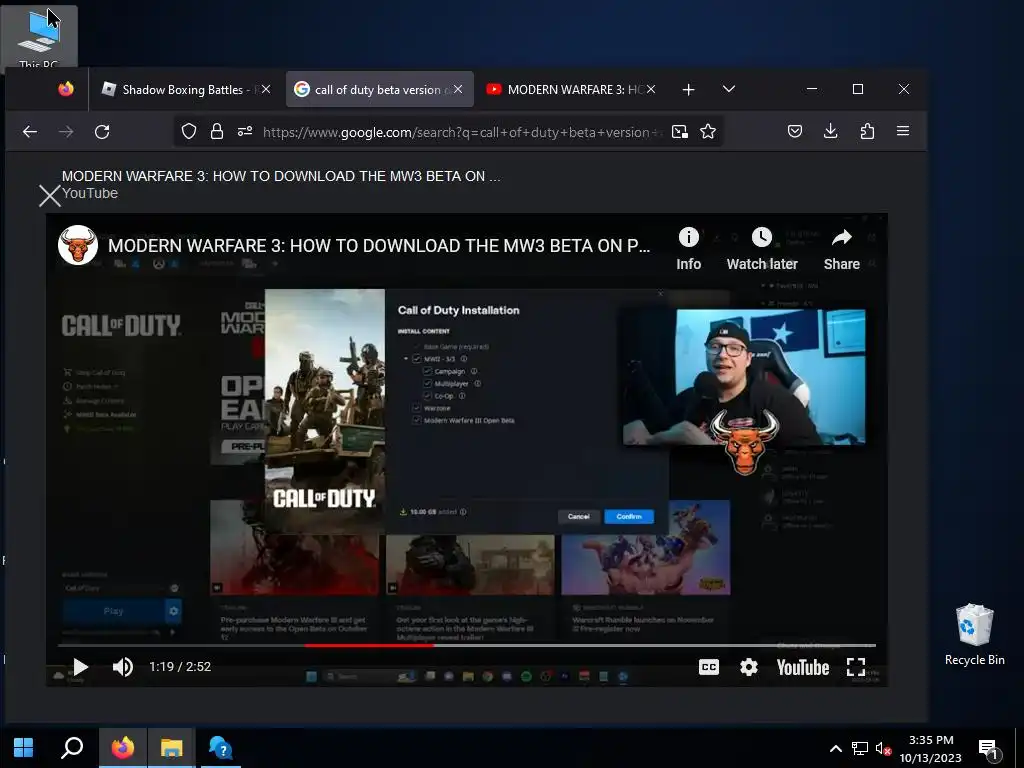Go back to the previous page

[30, 132]
